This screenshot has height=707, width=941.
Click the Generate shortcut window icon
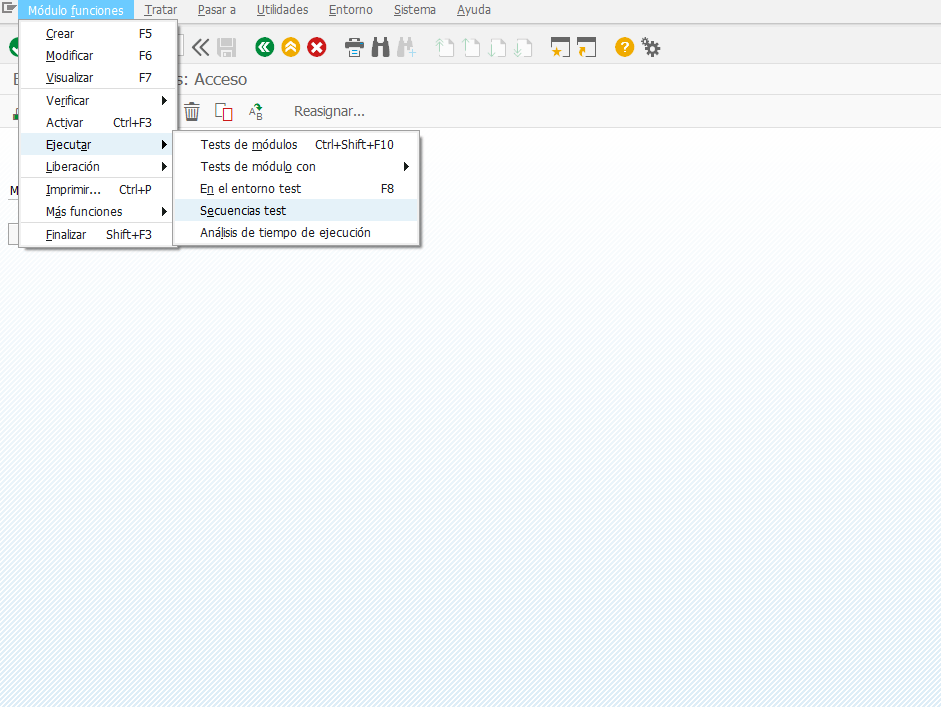pyautogui.click(x=586, y=47)
